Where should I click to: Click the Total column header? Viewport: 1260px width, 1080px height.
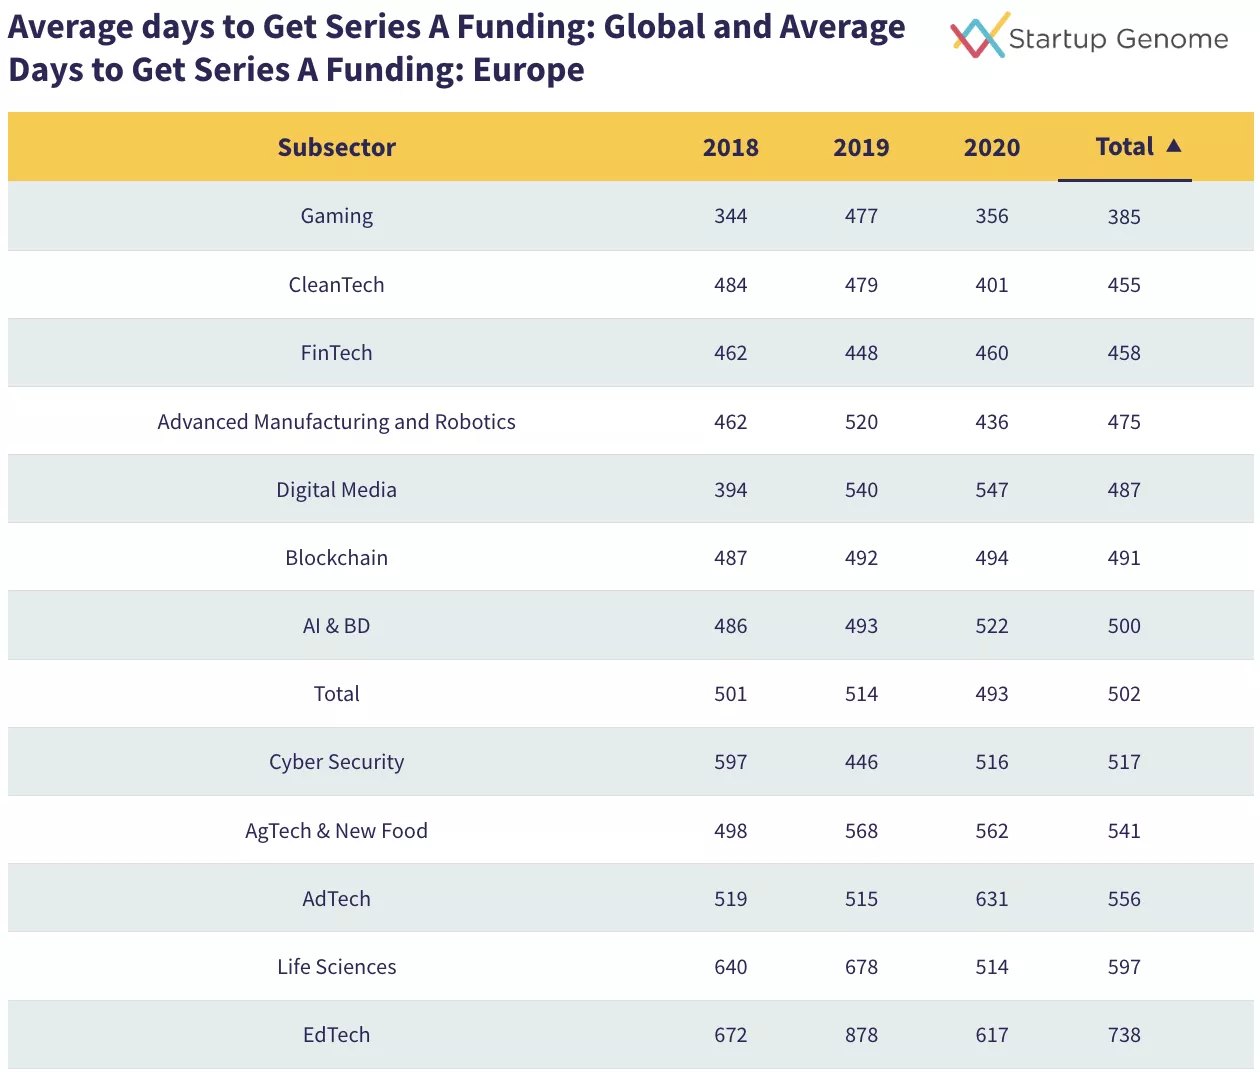[x=1124, y=147]
